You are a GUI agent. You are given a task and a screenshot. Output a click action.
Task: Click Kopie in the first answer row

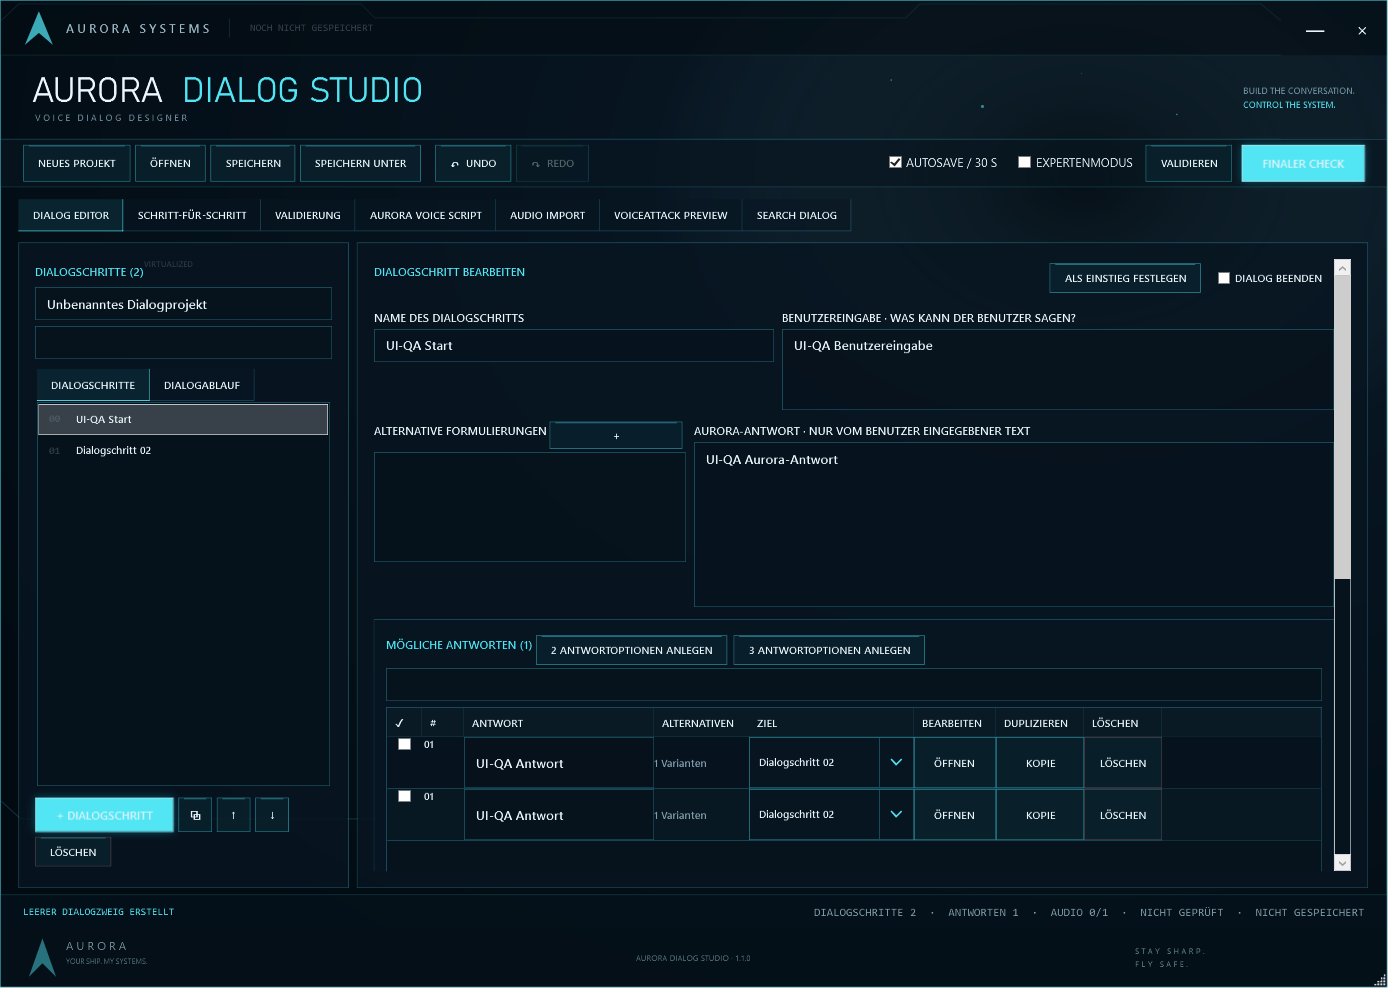pos(1040,763)
